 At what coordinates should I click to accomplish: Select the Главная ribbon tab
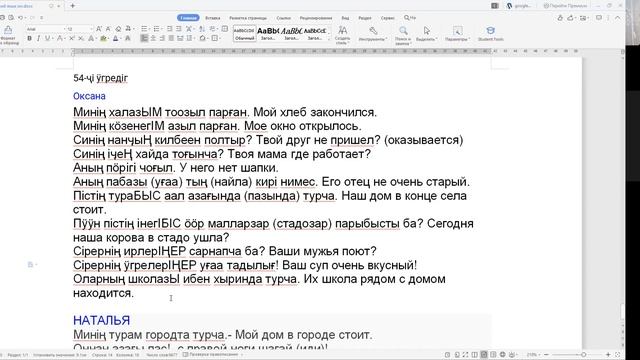[x=188, y=18]
